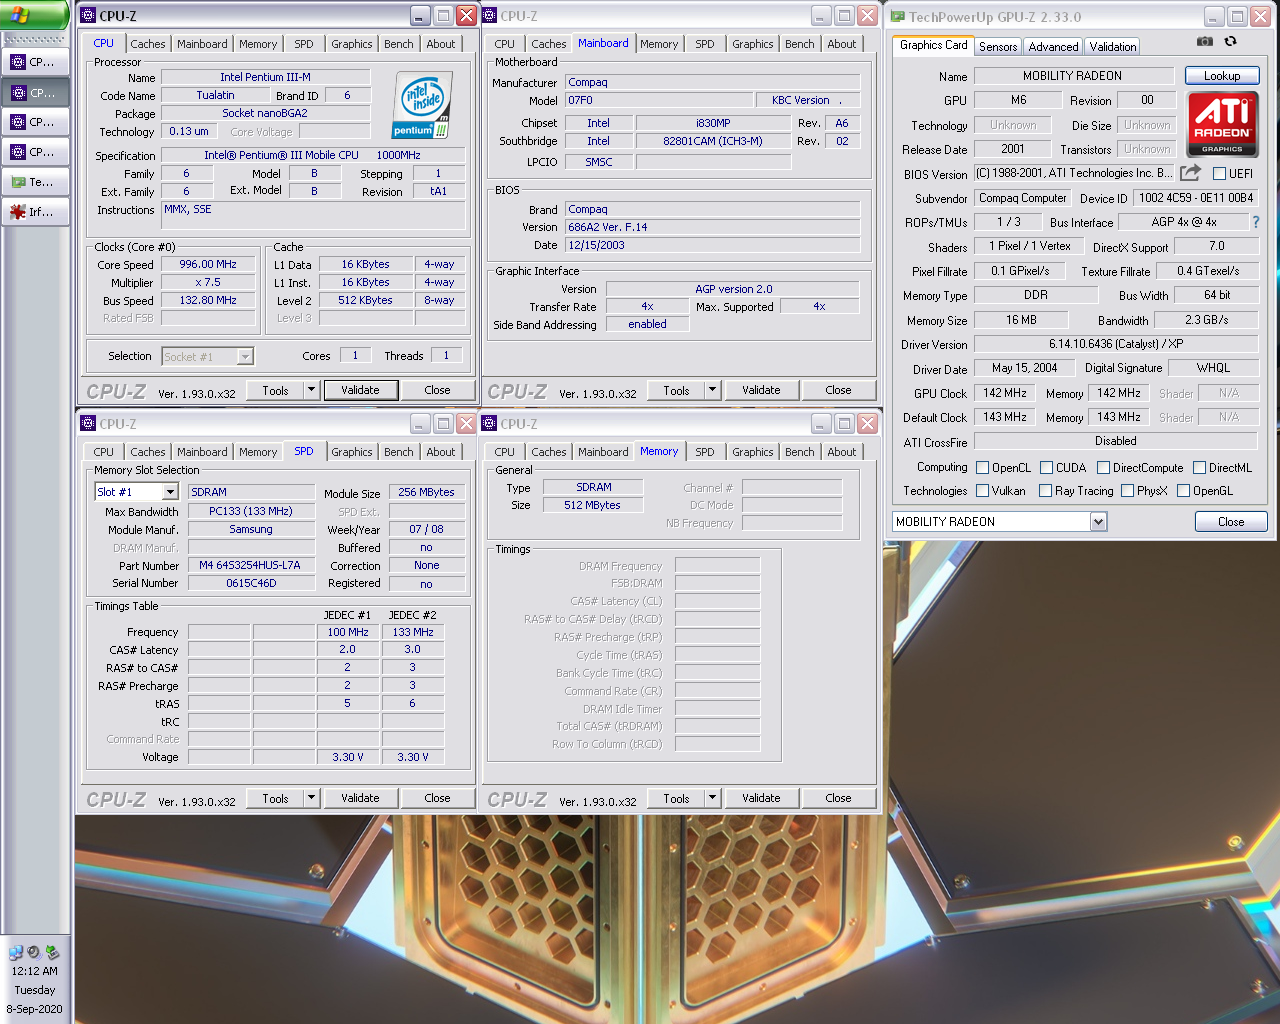Image resolution: width=1280 pixels, height=1024 pixels.
Task: Click the Level 2 cache value 512 KBytes
Action: (x=365, y=300)
